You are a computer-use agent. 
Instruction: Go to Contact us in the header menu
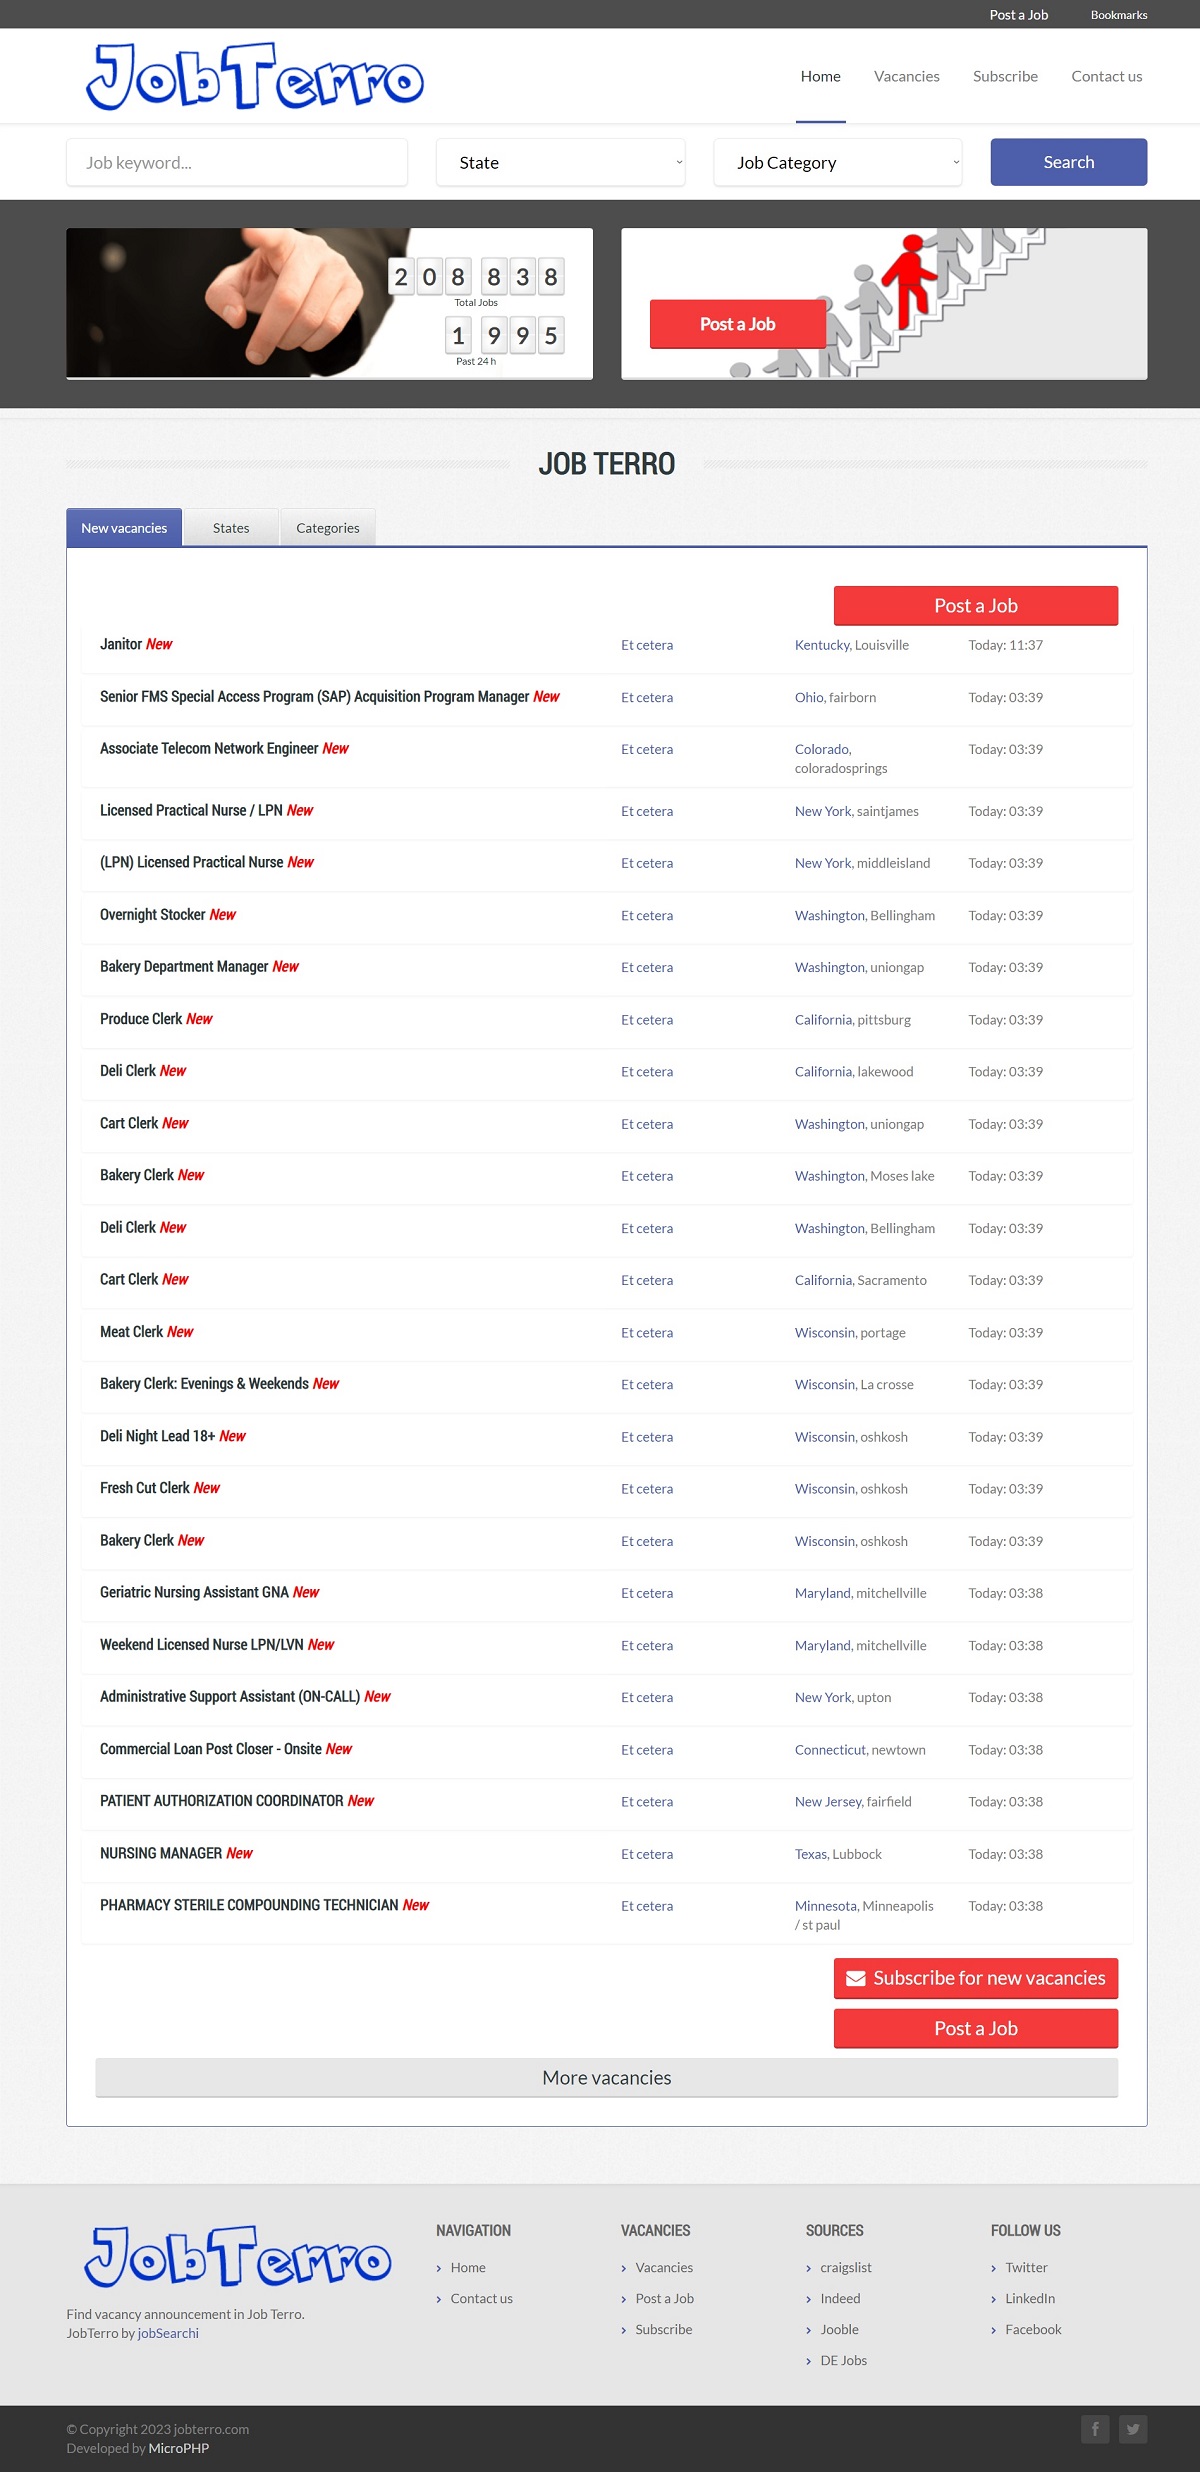click(1106, 76)
